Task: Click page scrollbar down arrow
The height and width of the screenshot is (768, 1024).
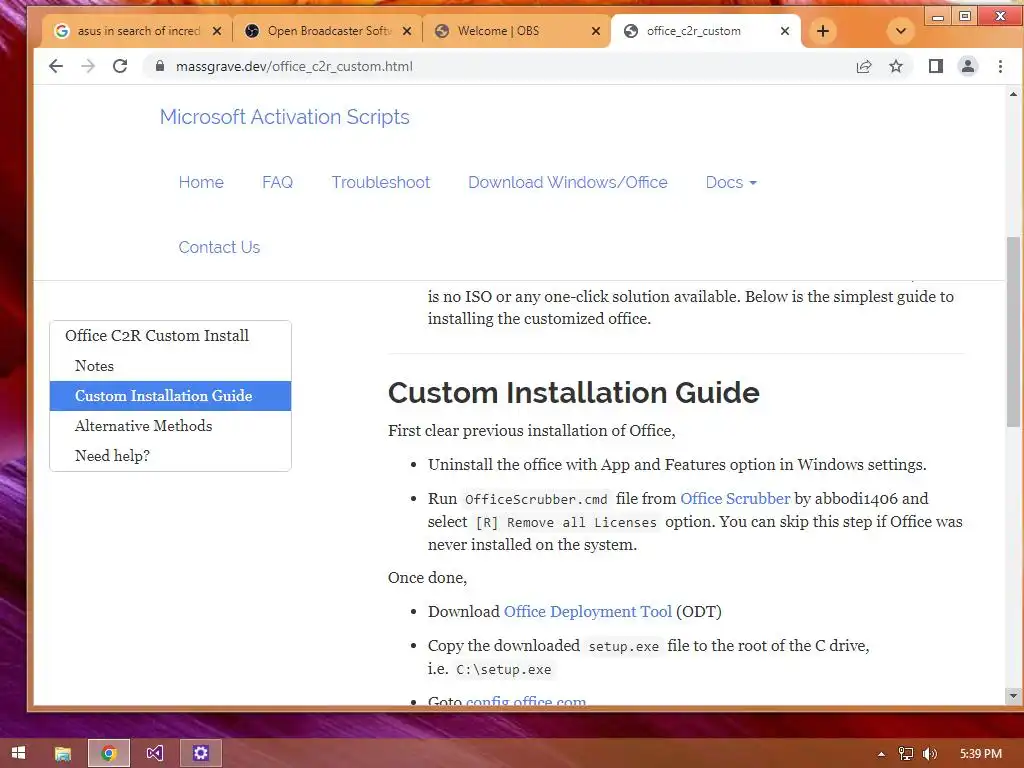Action: pyautogui.click(x=1013, y=696)
